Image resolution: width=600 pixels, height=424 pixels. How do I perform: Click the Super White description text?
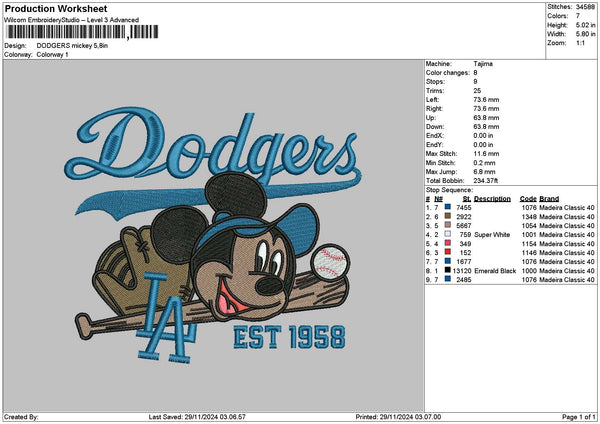[492, 235]
